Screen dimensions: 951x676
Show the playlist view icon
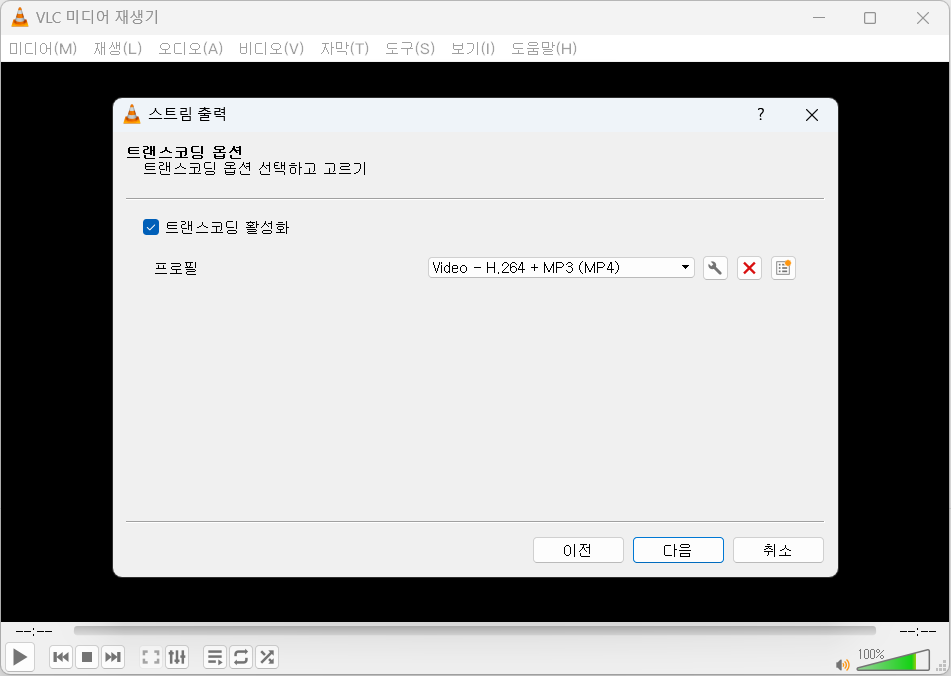214,657
